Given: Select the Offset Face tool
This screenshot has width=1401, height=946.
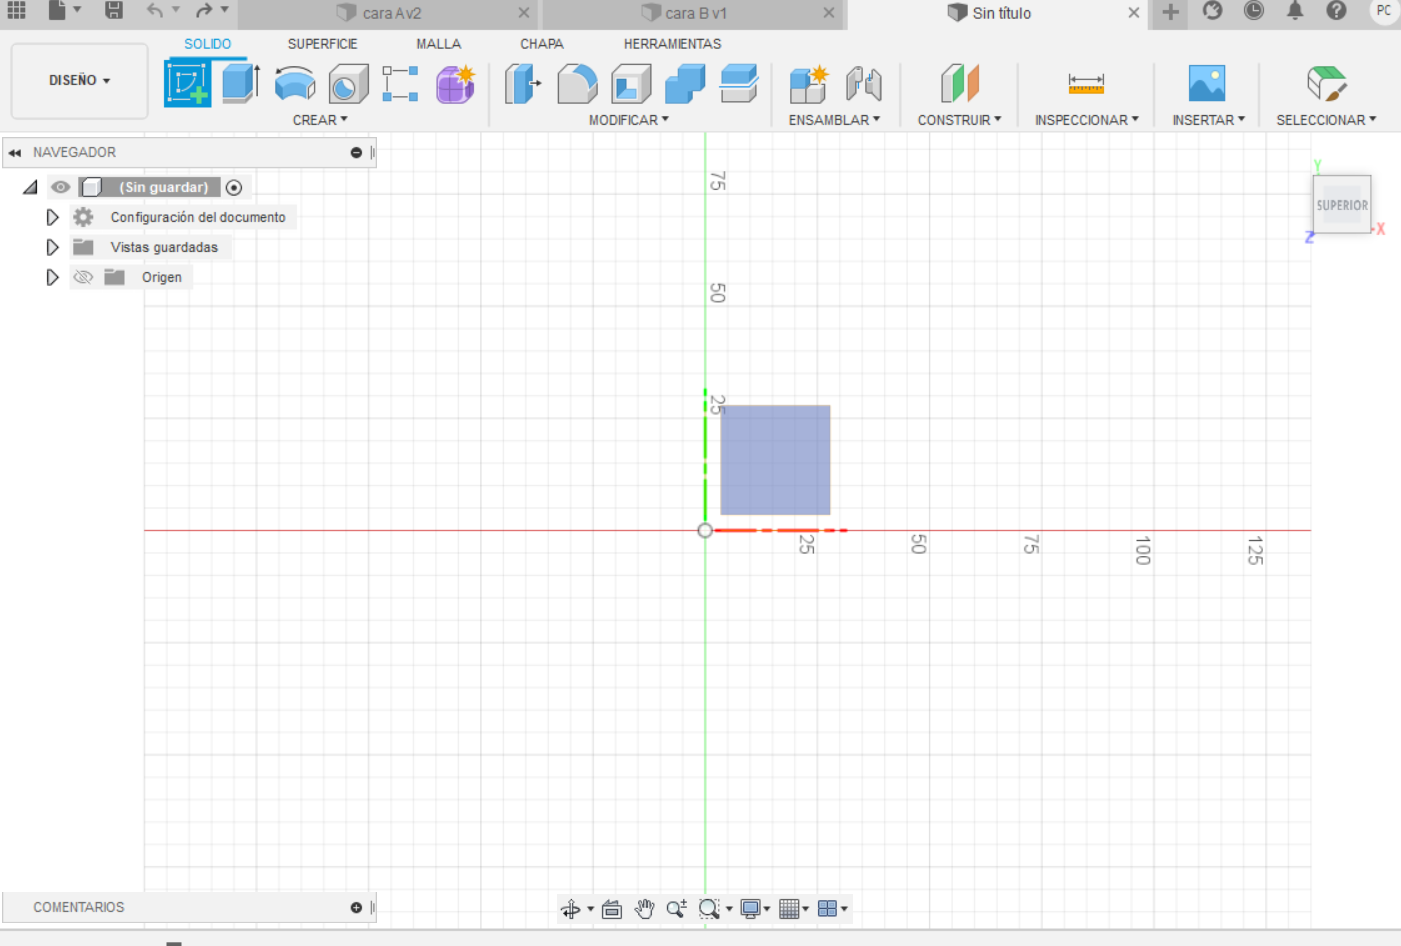Looking at the screenshot, I should pyautogui.click(x=739, y=84).
